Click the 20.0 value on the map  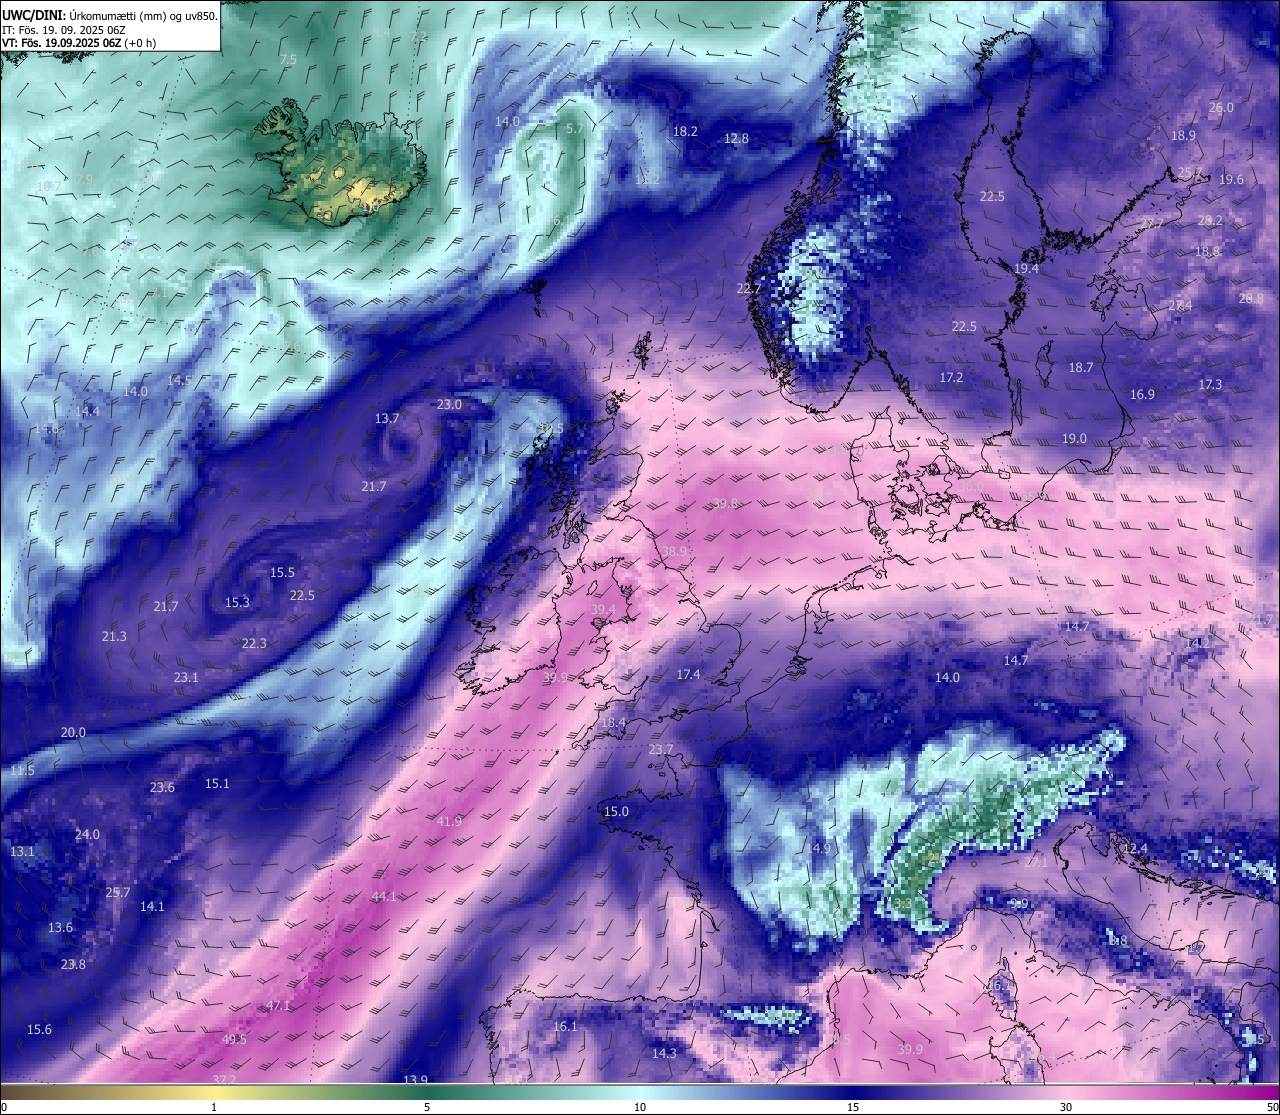tap(73, 733)
